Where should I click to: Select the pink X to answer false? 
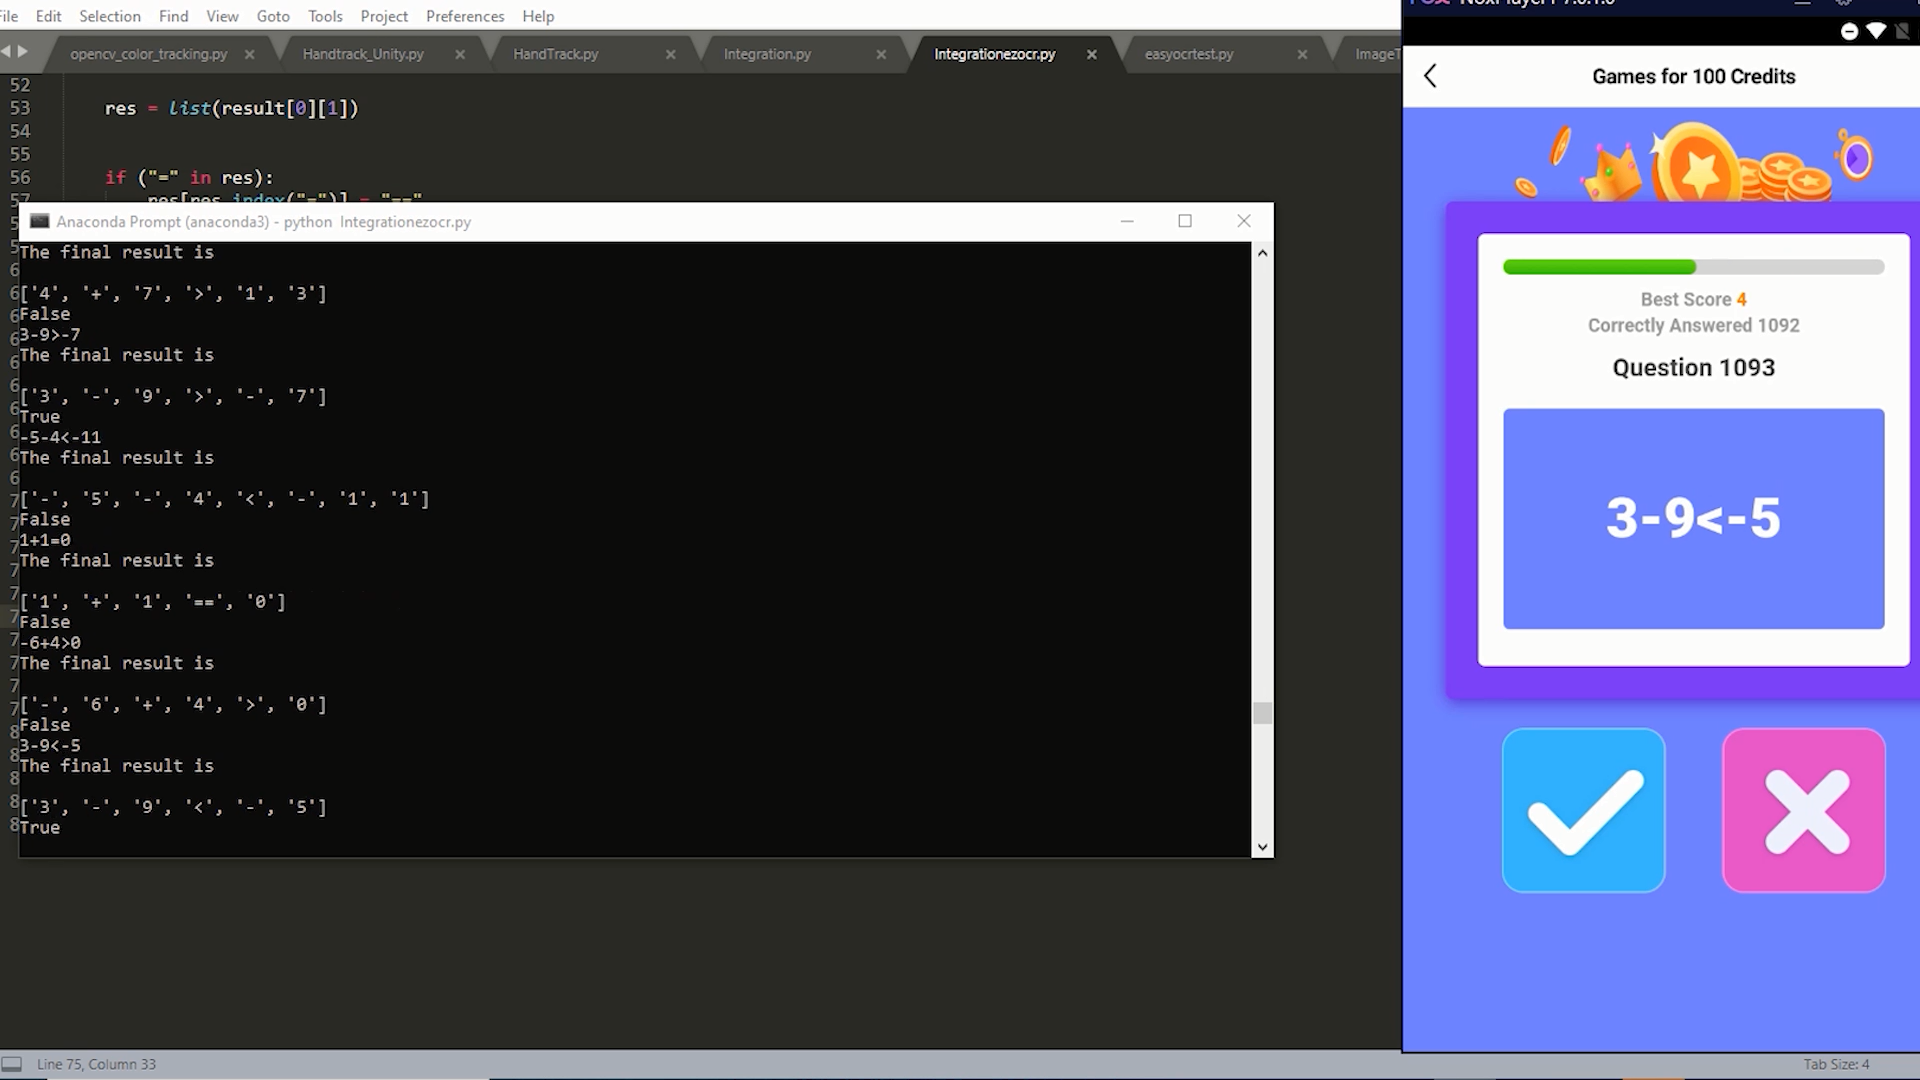click(1803, 811)
